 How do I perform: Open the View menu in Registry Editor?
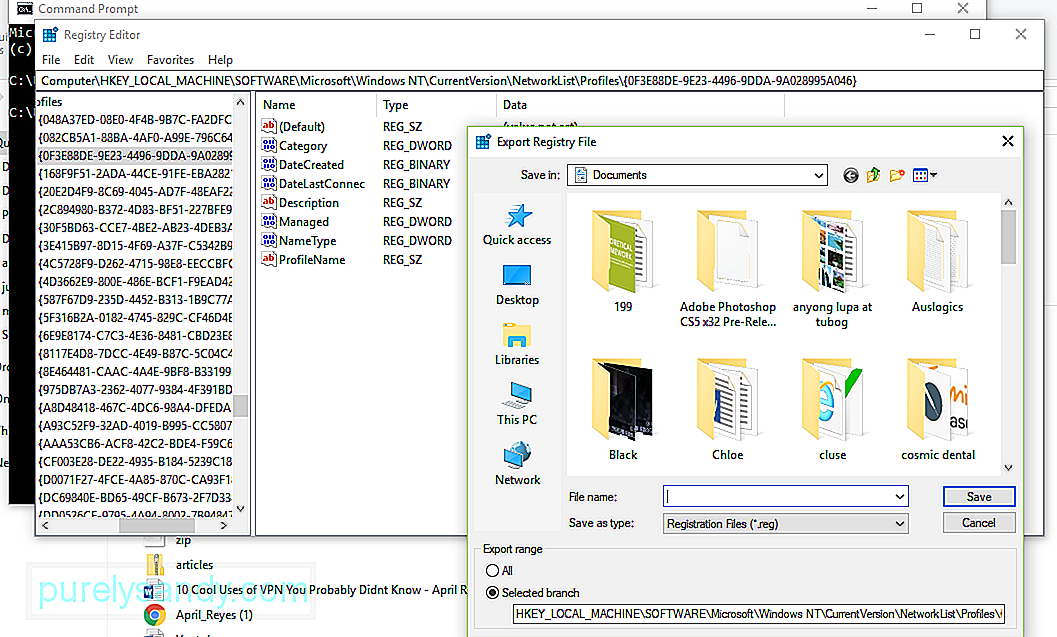[x=120, y=60]
